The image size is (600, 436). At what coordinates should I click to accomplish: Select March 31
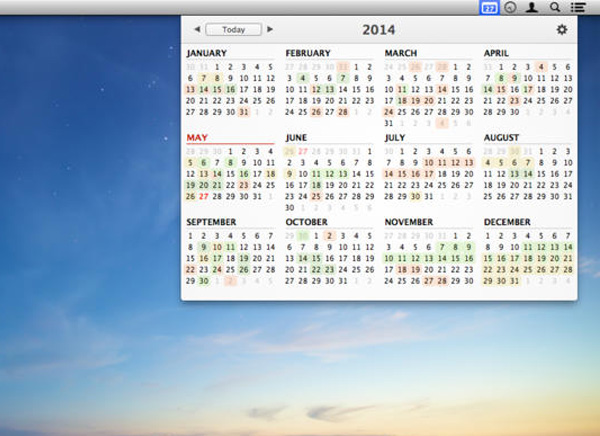tap(388, 123)
